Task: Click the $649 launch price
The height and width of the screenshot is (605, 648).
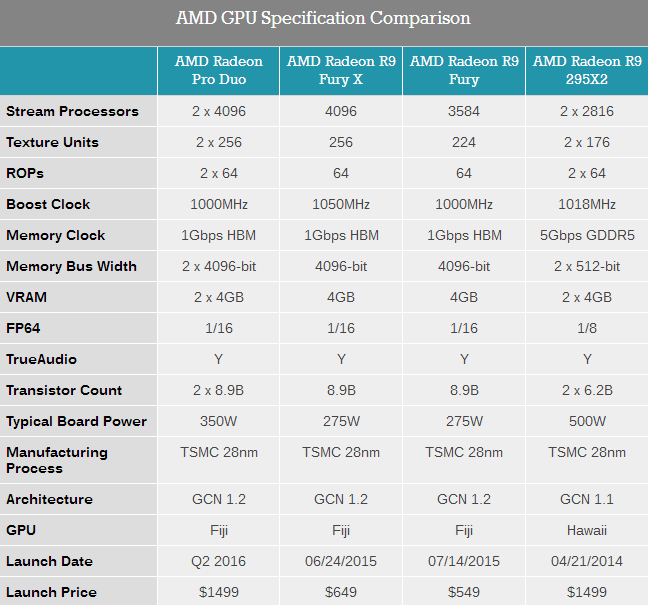Action: 341,592
